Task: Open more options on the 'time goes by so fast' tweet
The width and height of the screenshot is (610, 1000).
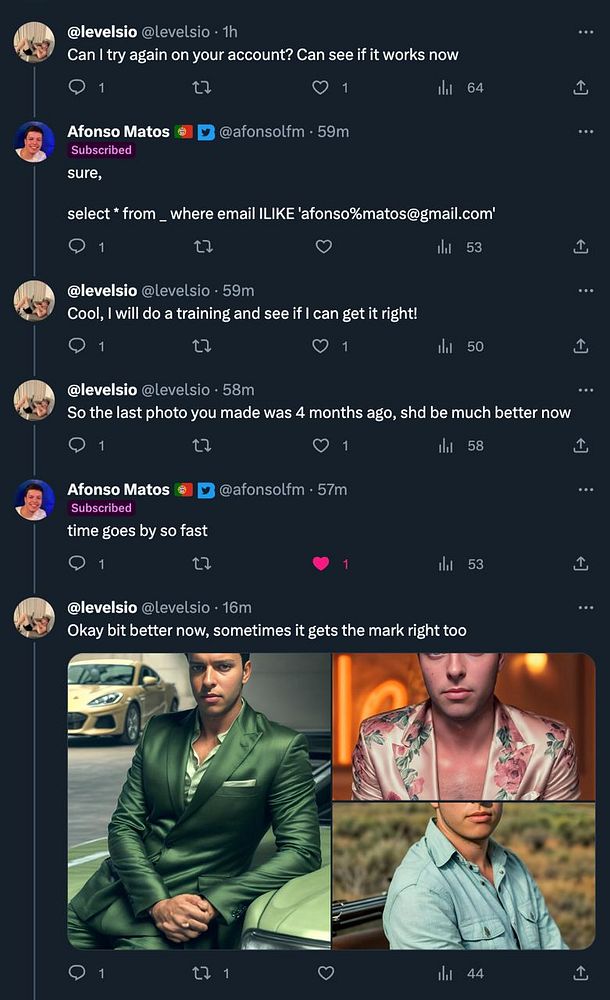Action: coord(585,490)
